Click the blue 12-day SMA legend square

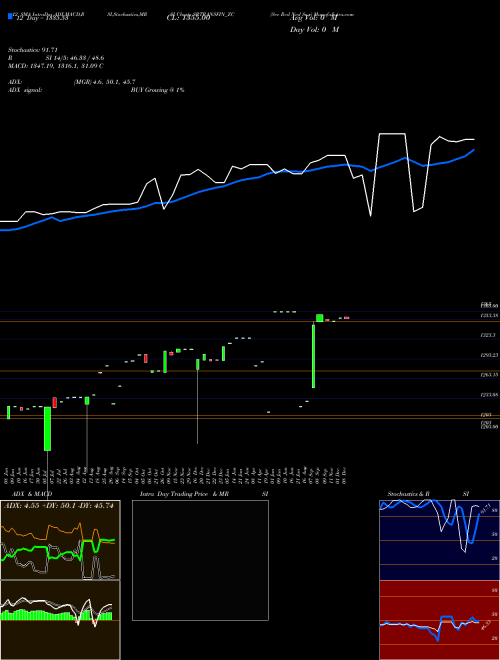coord(10,16)
